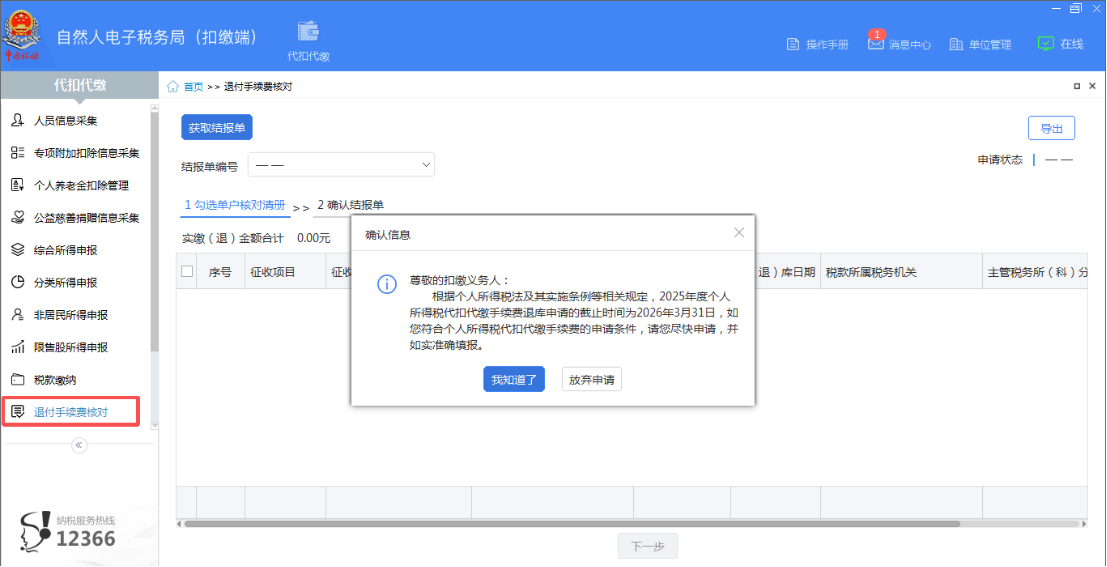Open 单位管理 unit management

980,44
